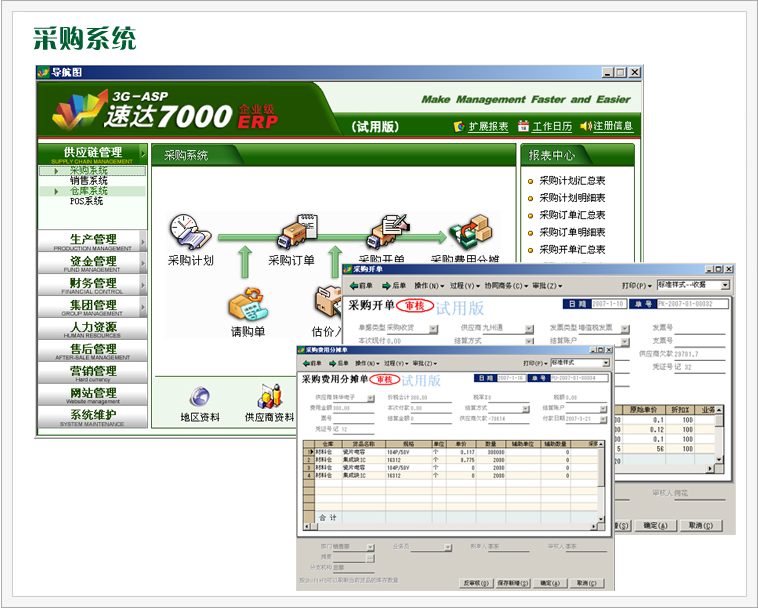Go to 前单 in 采购开单 window
758x608 pixels.
(x=361, y=286)
